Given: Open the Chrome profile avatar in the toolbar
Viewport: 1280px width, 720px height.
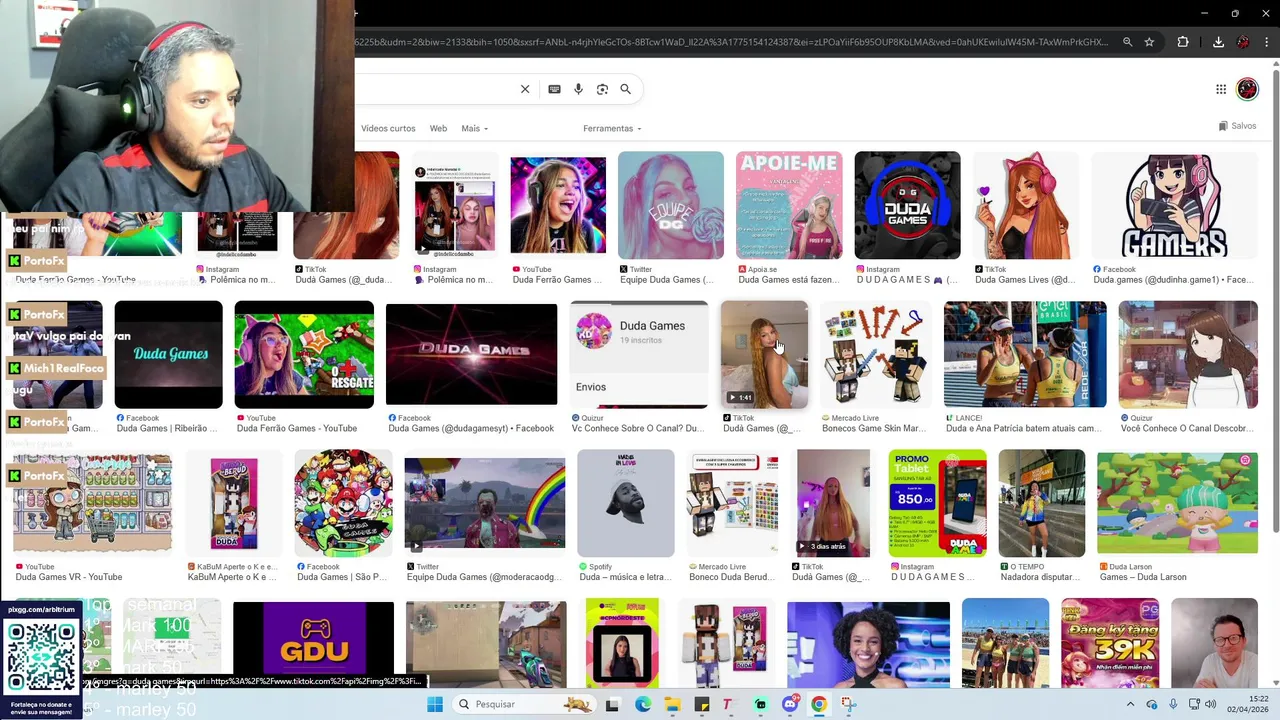Looking at the screenshot, I should (1243, 42).
